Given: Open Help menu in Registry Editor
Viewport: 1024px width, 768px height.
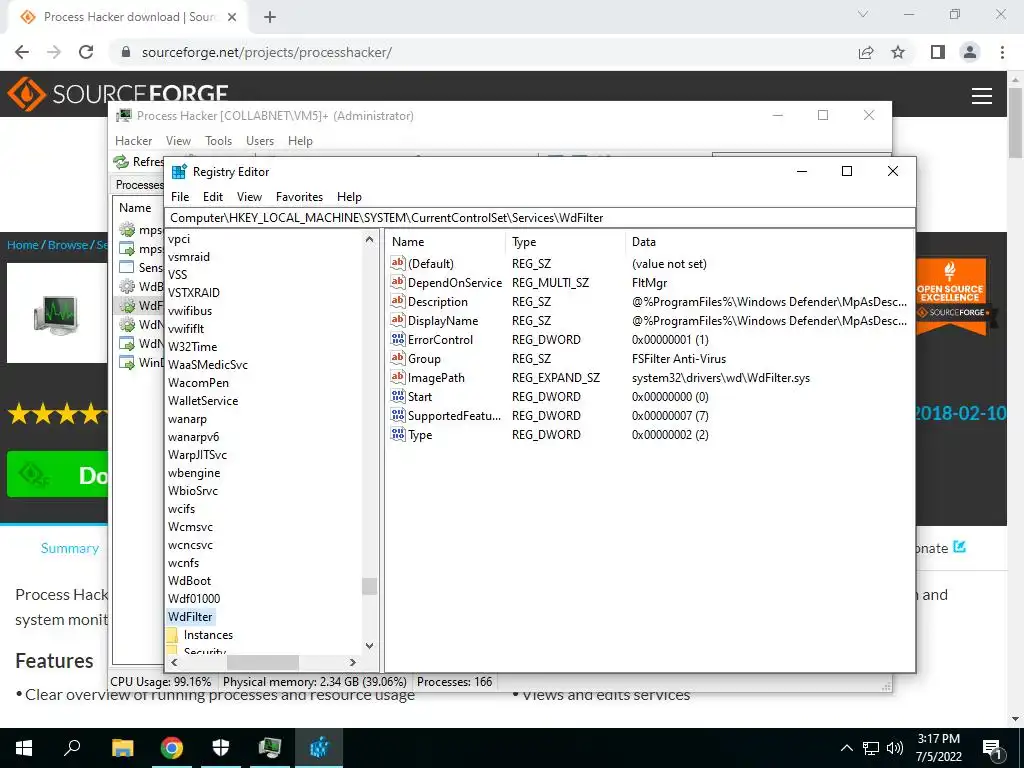Looking at the screenshot, I should pos(349,197).
